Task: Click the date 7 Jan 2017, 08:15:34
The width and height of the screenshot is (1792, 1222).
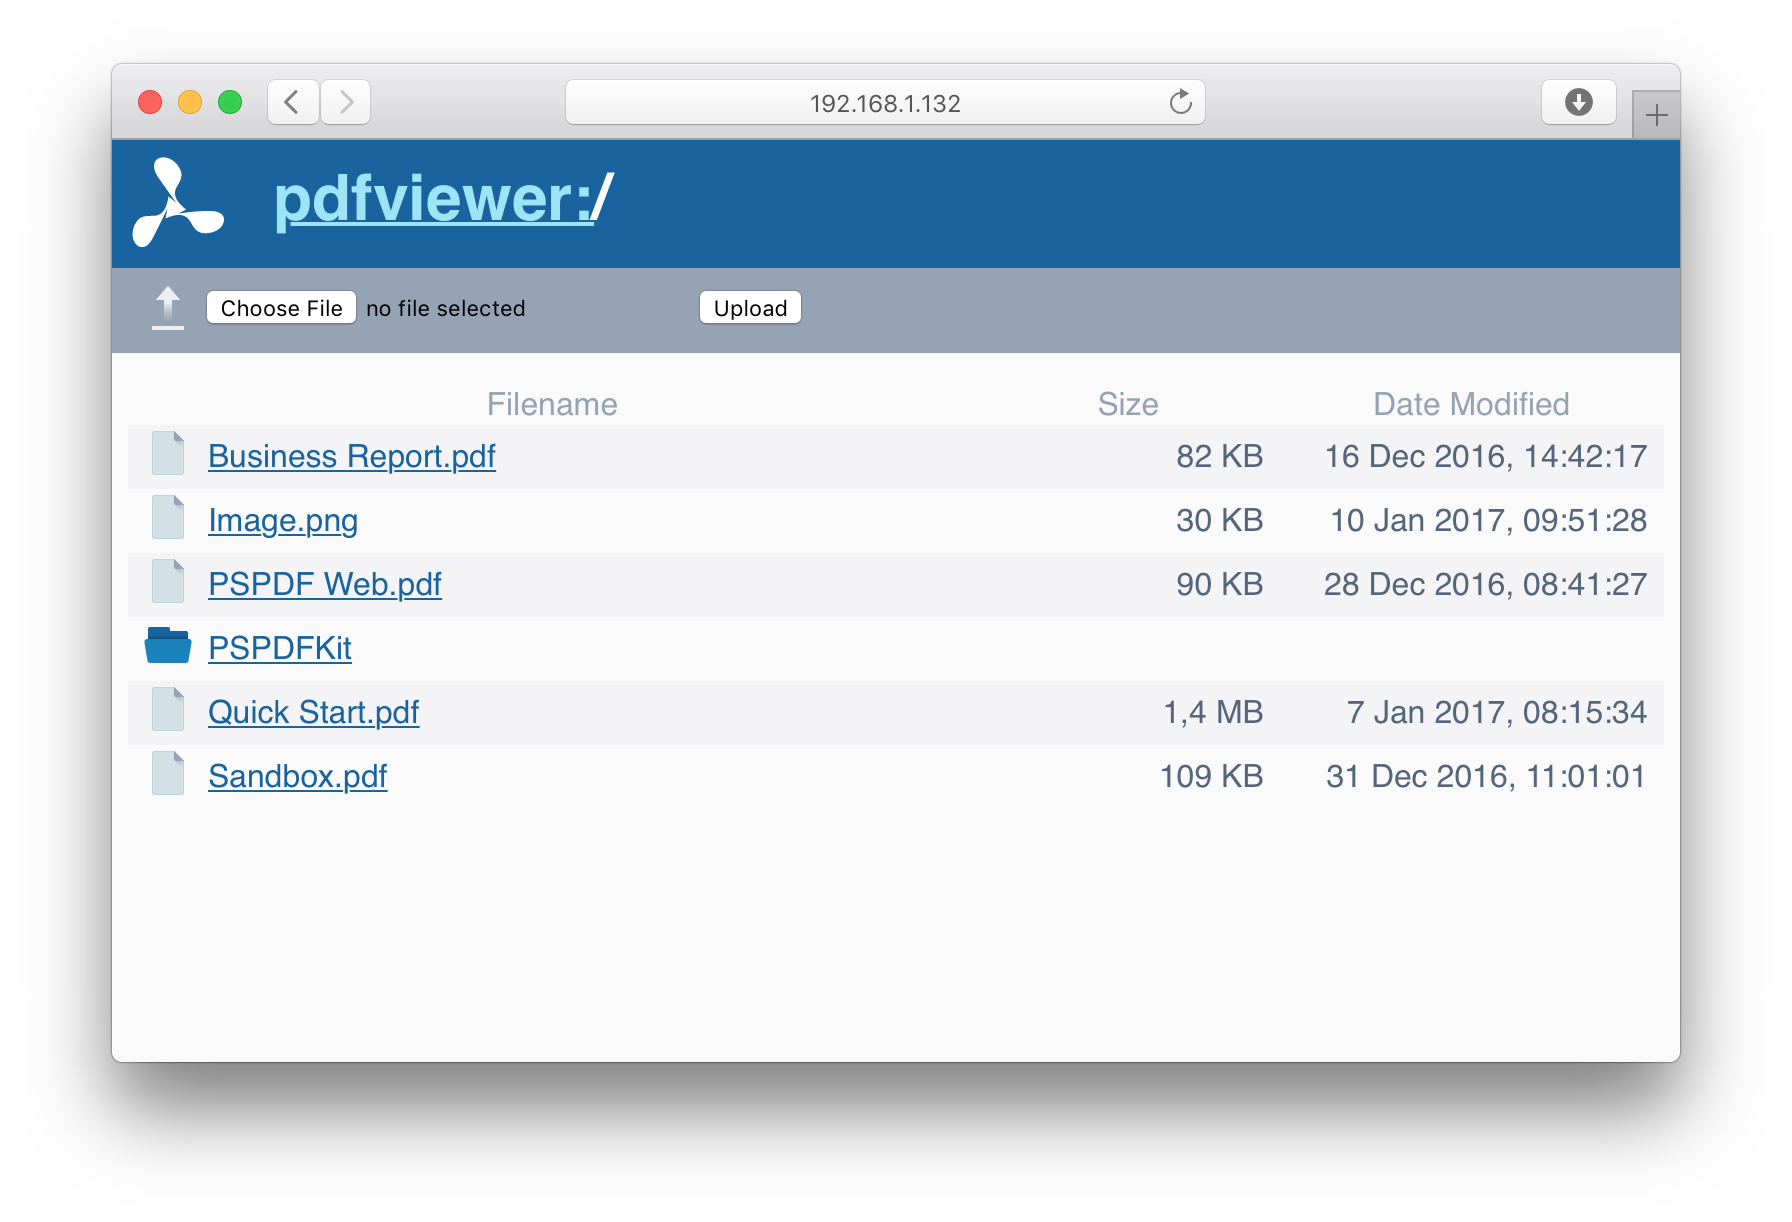Action: [1497, 712]
